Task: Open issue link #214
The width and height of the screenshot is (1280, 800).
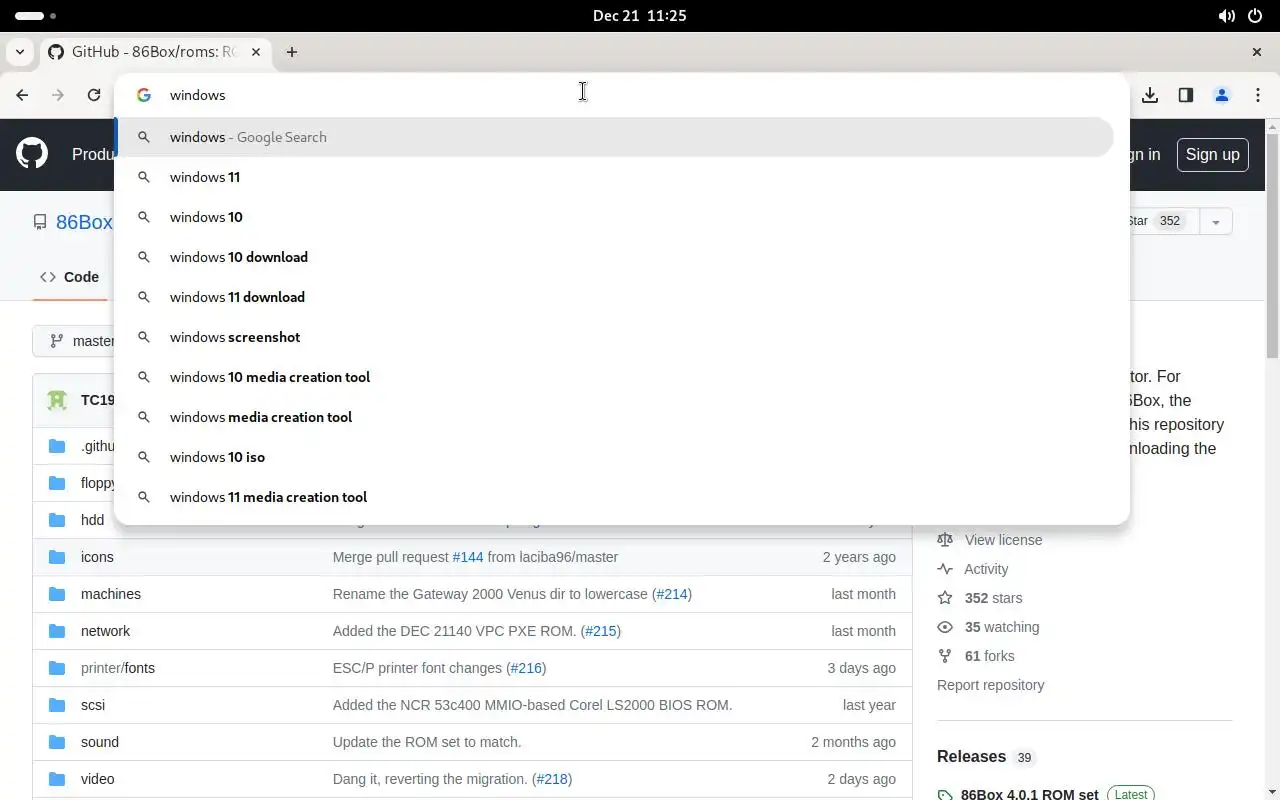Action: tap(672, 594)
